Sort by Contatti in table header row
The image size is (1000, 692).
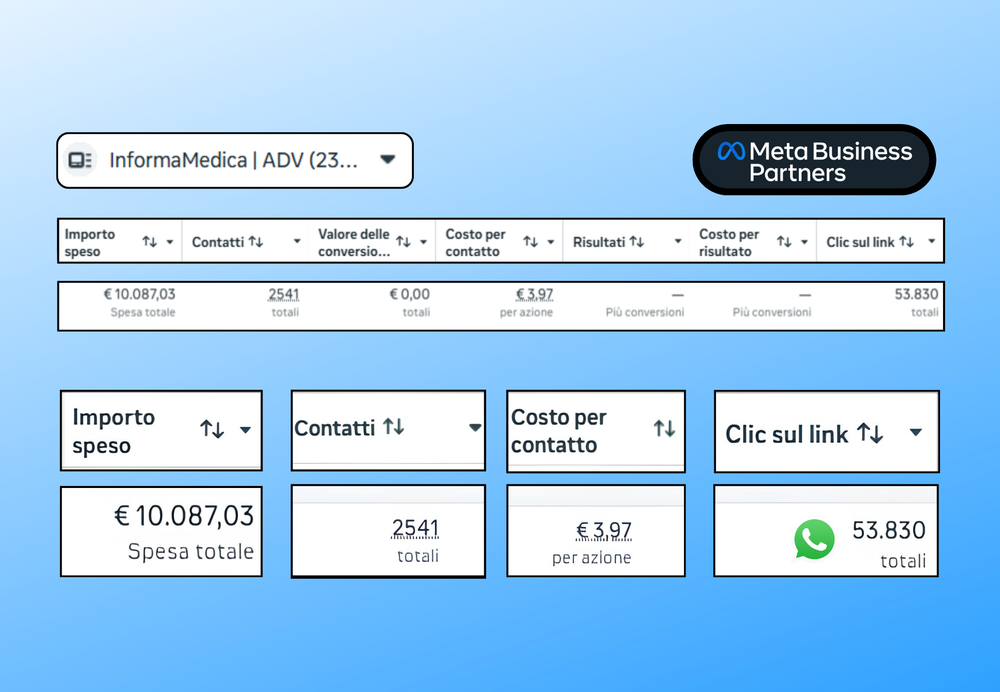pos(256,241)
